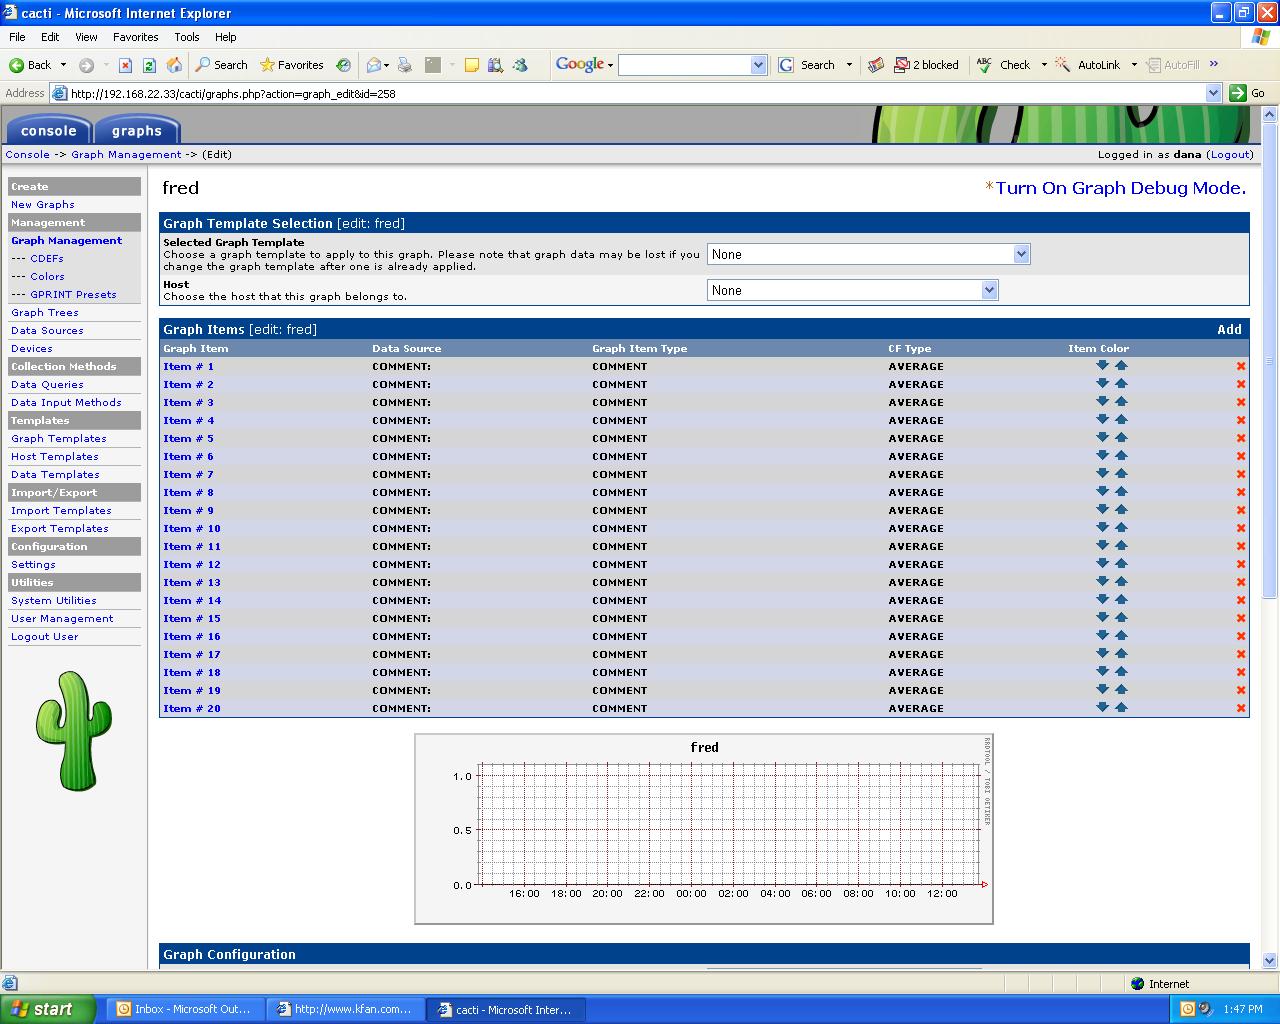Open the AutoLink options dropdown arrow
This screenshot has height=1024, width=1280.
[1134, 65]
